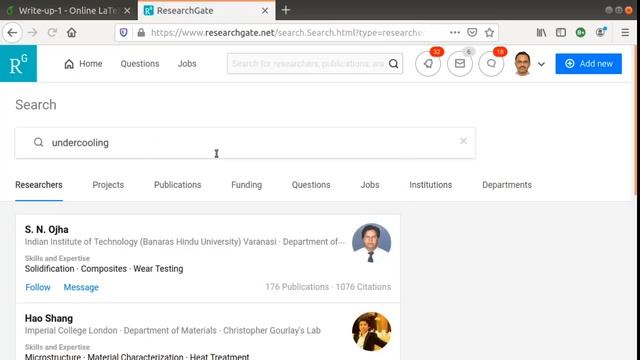The height and width of the screenshot is (360, 640).
Task: Open the Jobs page in navbar
Action: tap(187, 64)
